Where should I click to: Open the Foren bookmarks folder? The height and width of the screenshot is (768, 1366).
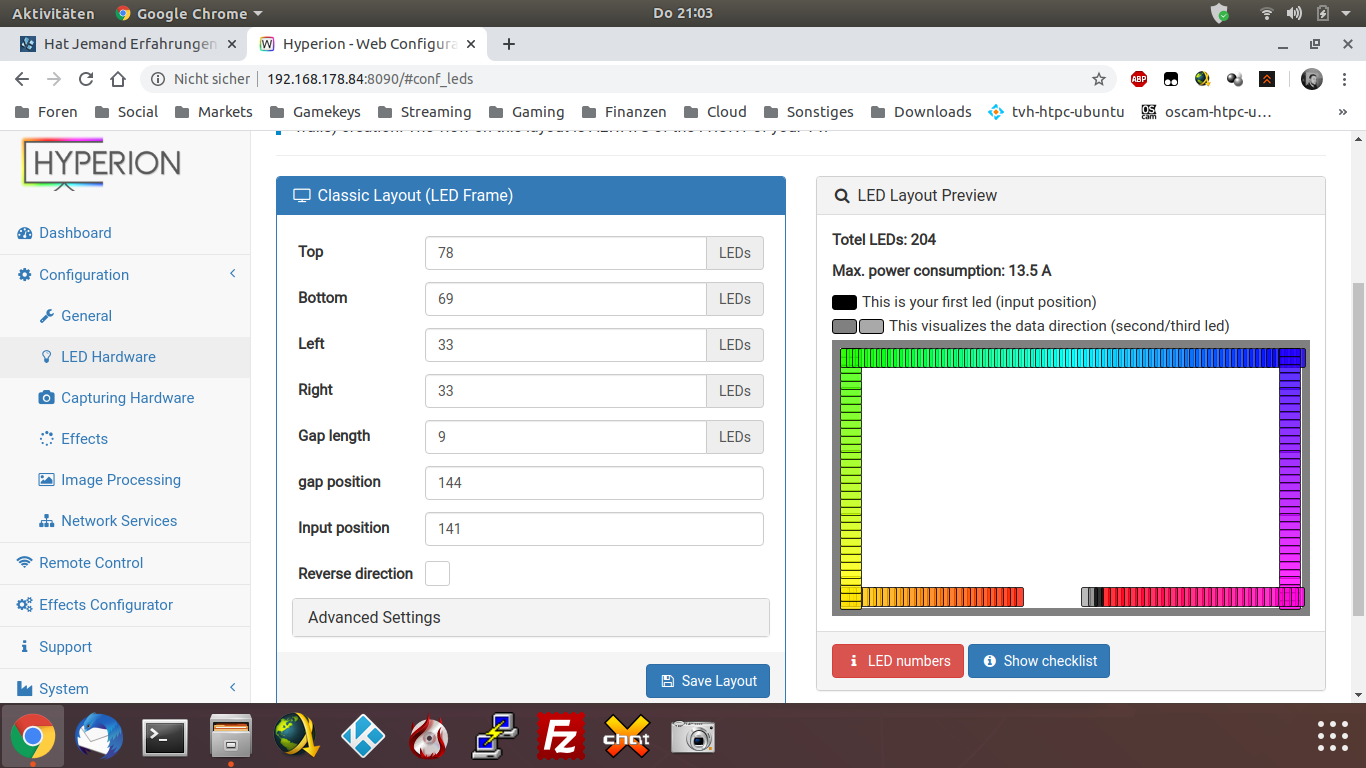pyautogui.click(x=47, y=112)
